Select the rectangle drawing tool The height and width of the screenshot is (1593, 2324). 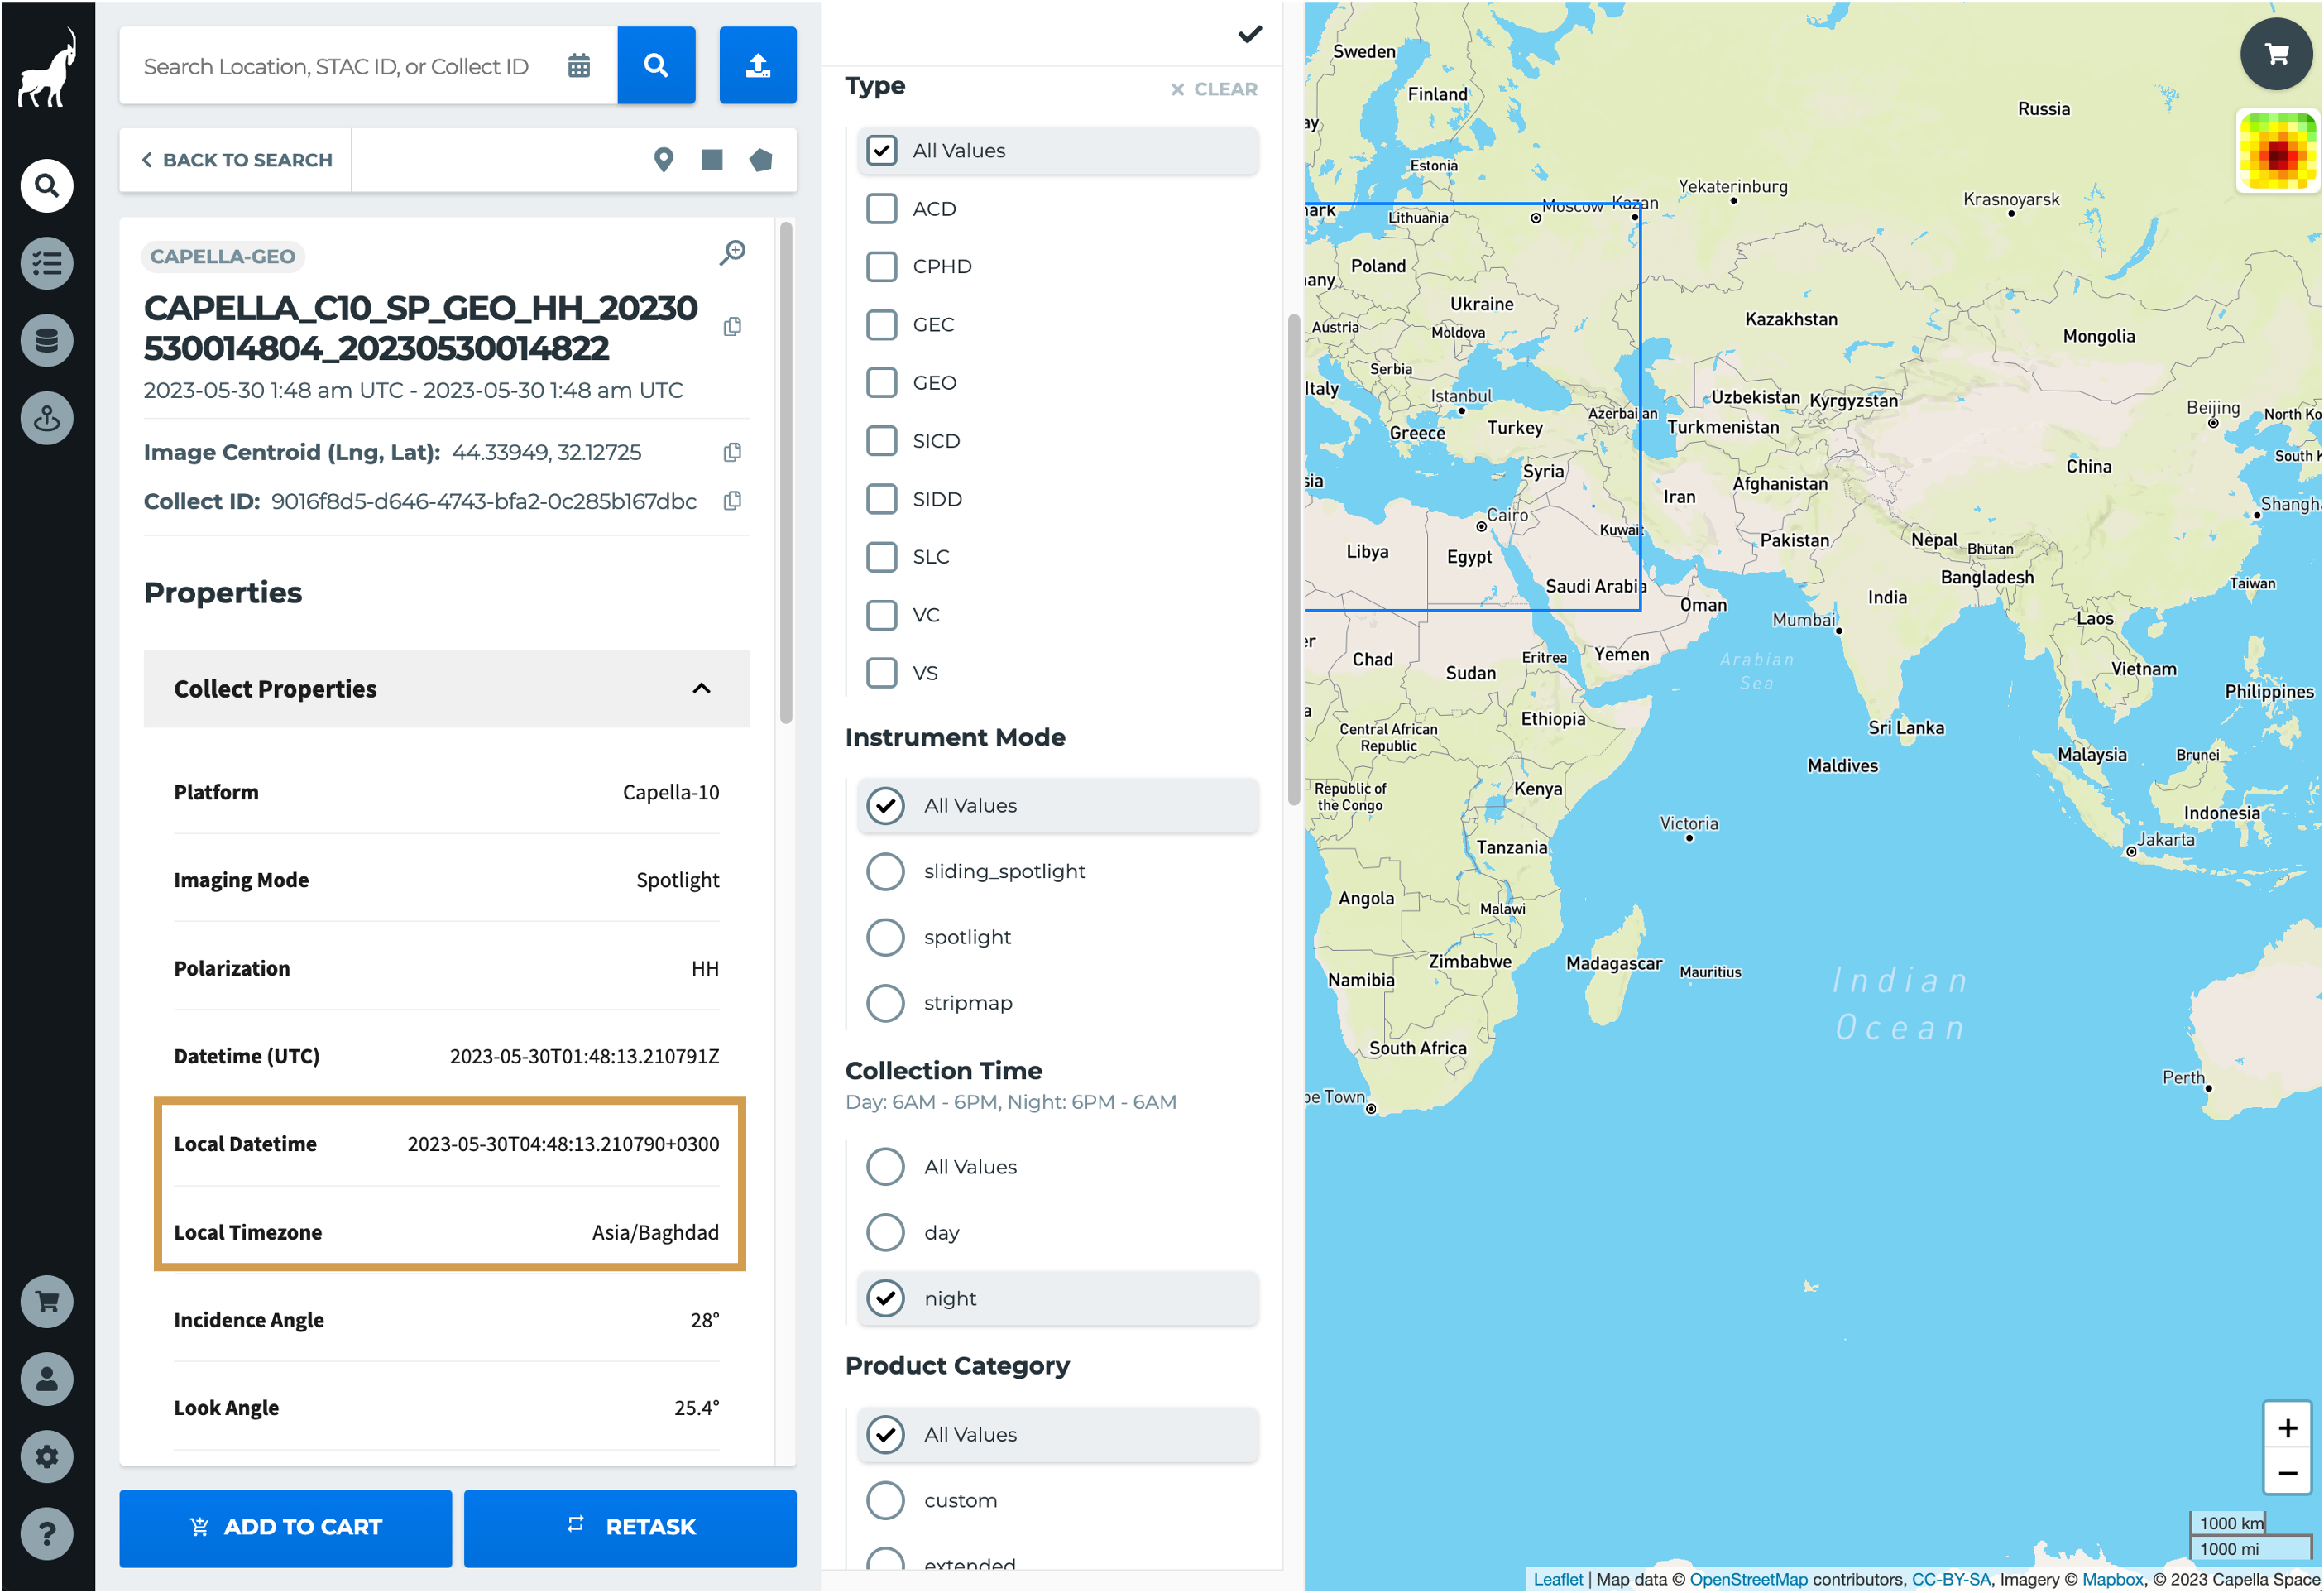click(x=712, y=160)
